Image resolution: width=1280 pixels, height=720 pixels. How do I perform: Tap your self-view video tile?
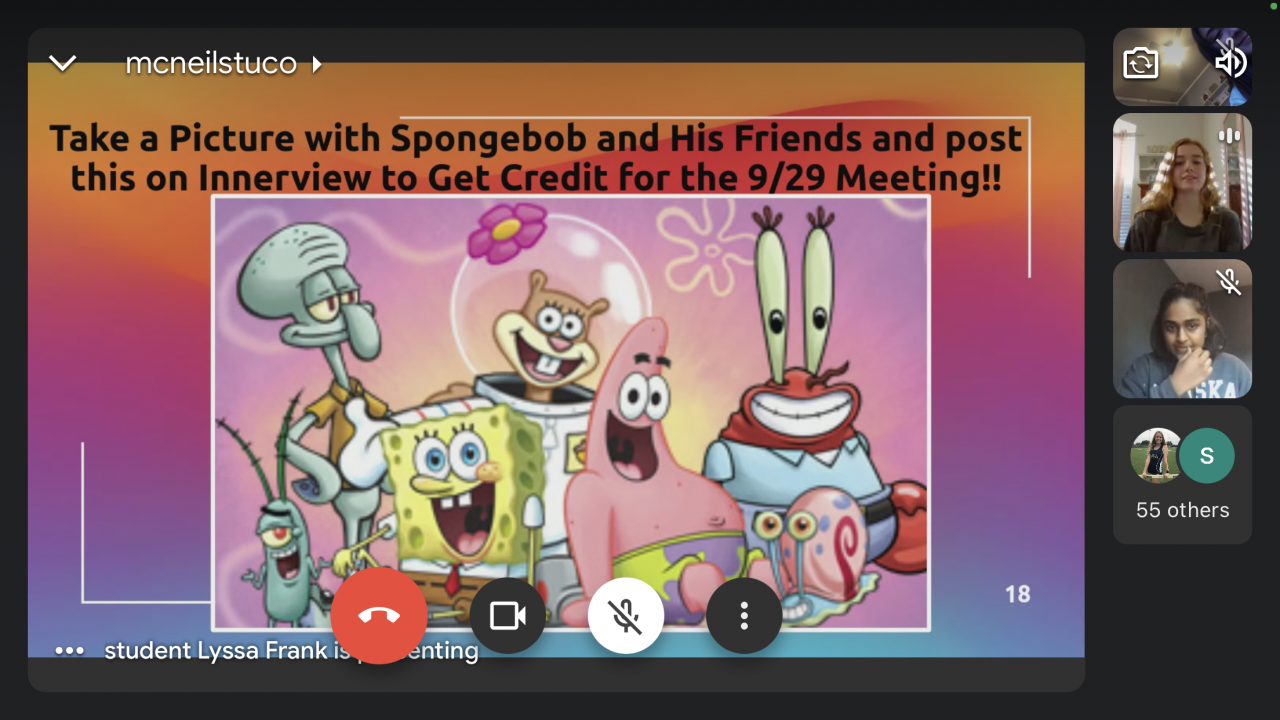[x=1182, y=67]
